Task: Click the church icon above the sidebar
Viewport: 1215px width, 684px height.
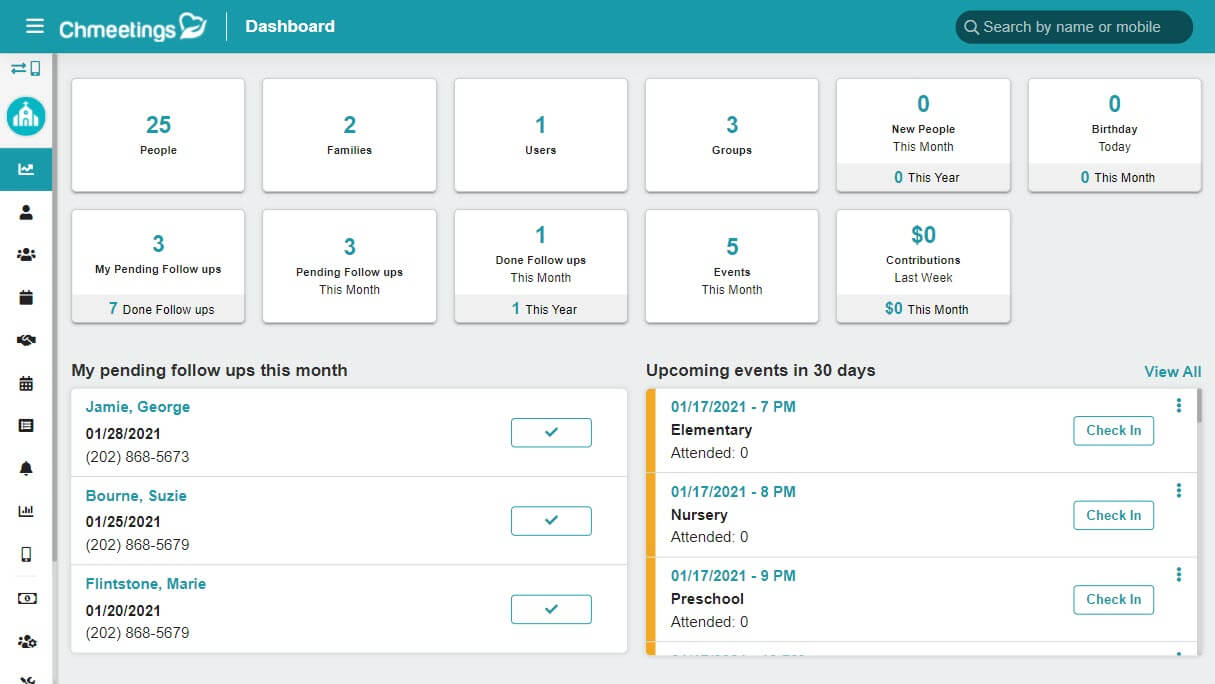Action: pyautogui.click(x=26, y=116)
